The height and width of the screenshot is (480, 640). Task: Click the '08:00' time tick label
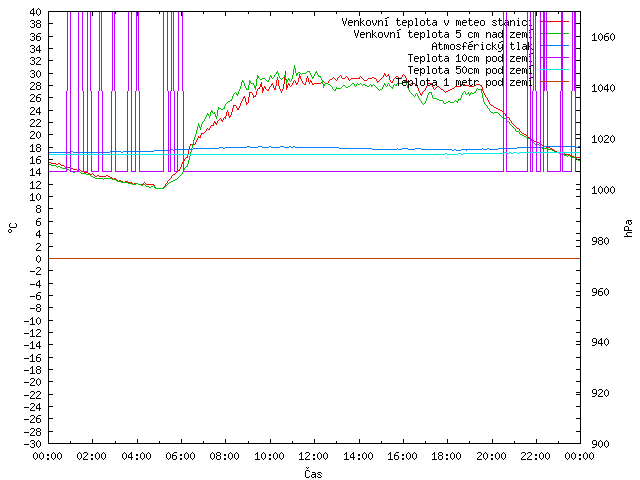[225, 456]
